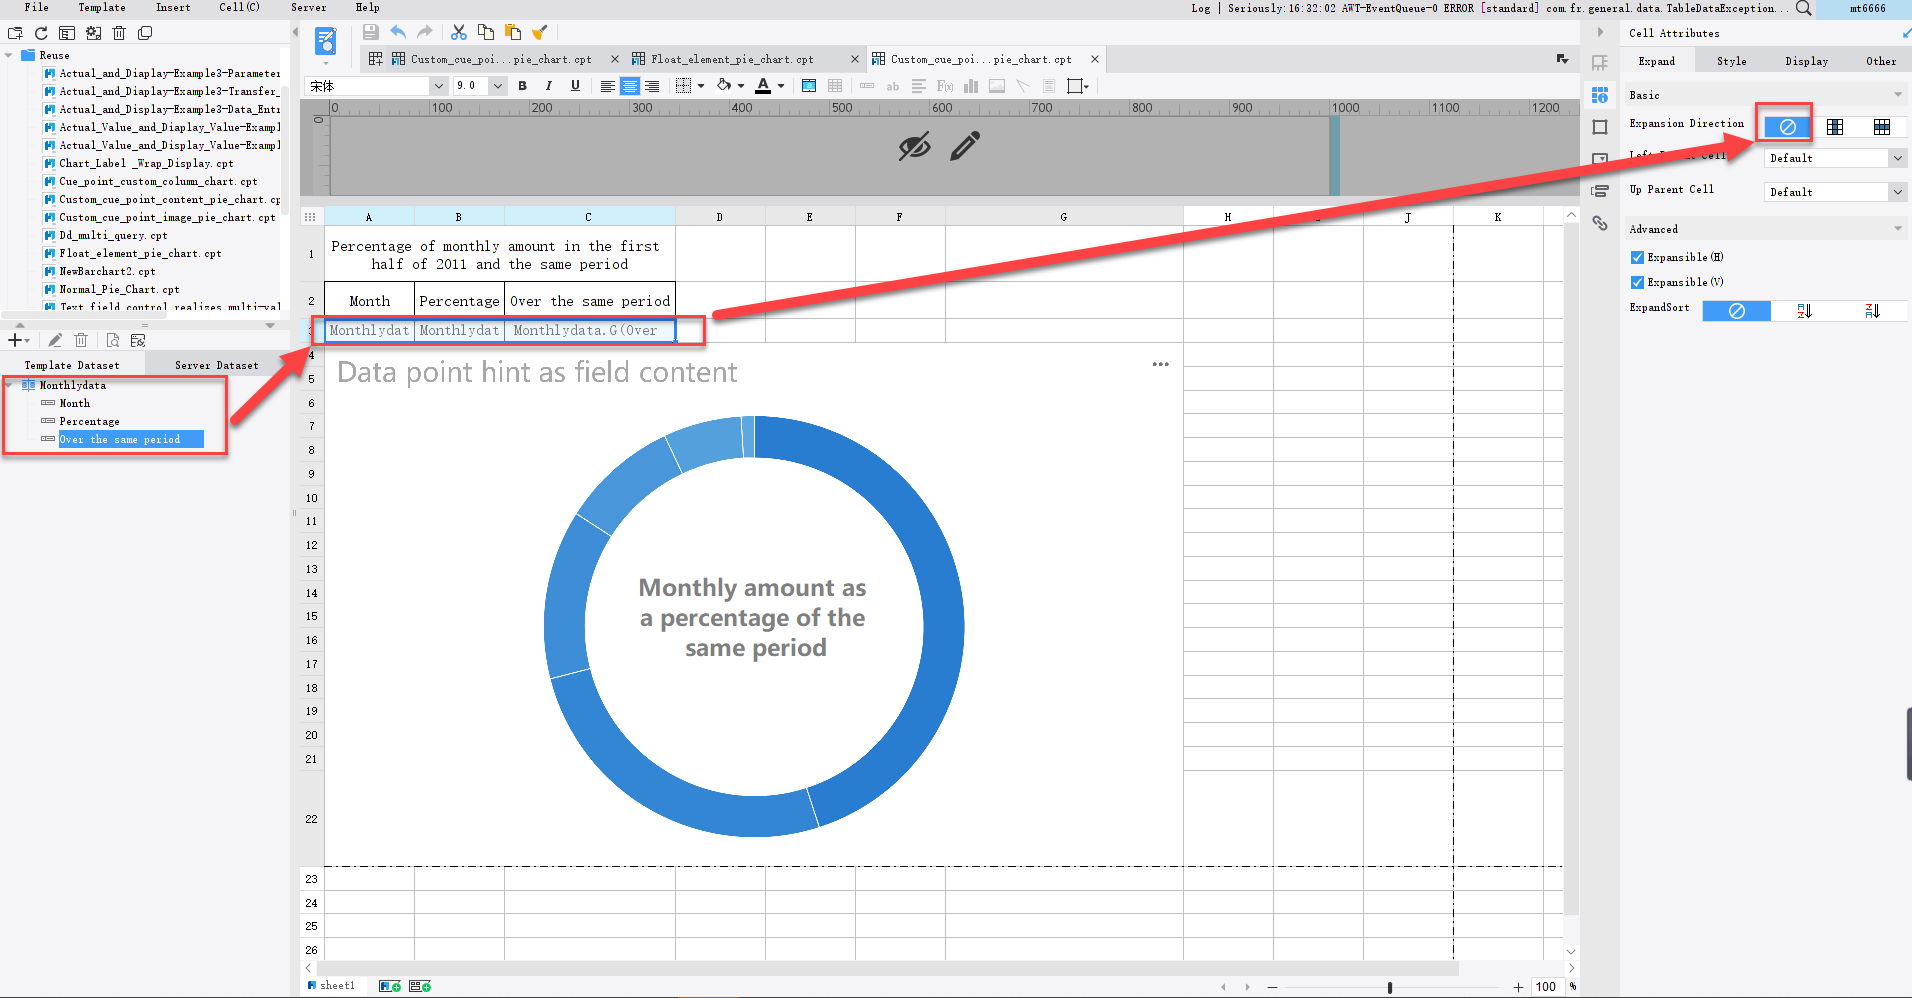Apply right text alignment
The height and width of the screenshot is (998, 1912).
click(652, 86)
